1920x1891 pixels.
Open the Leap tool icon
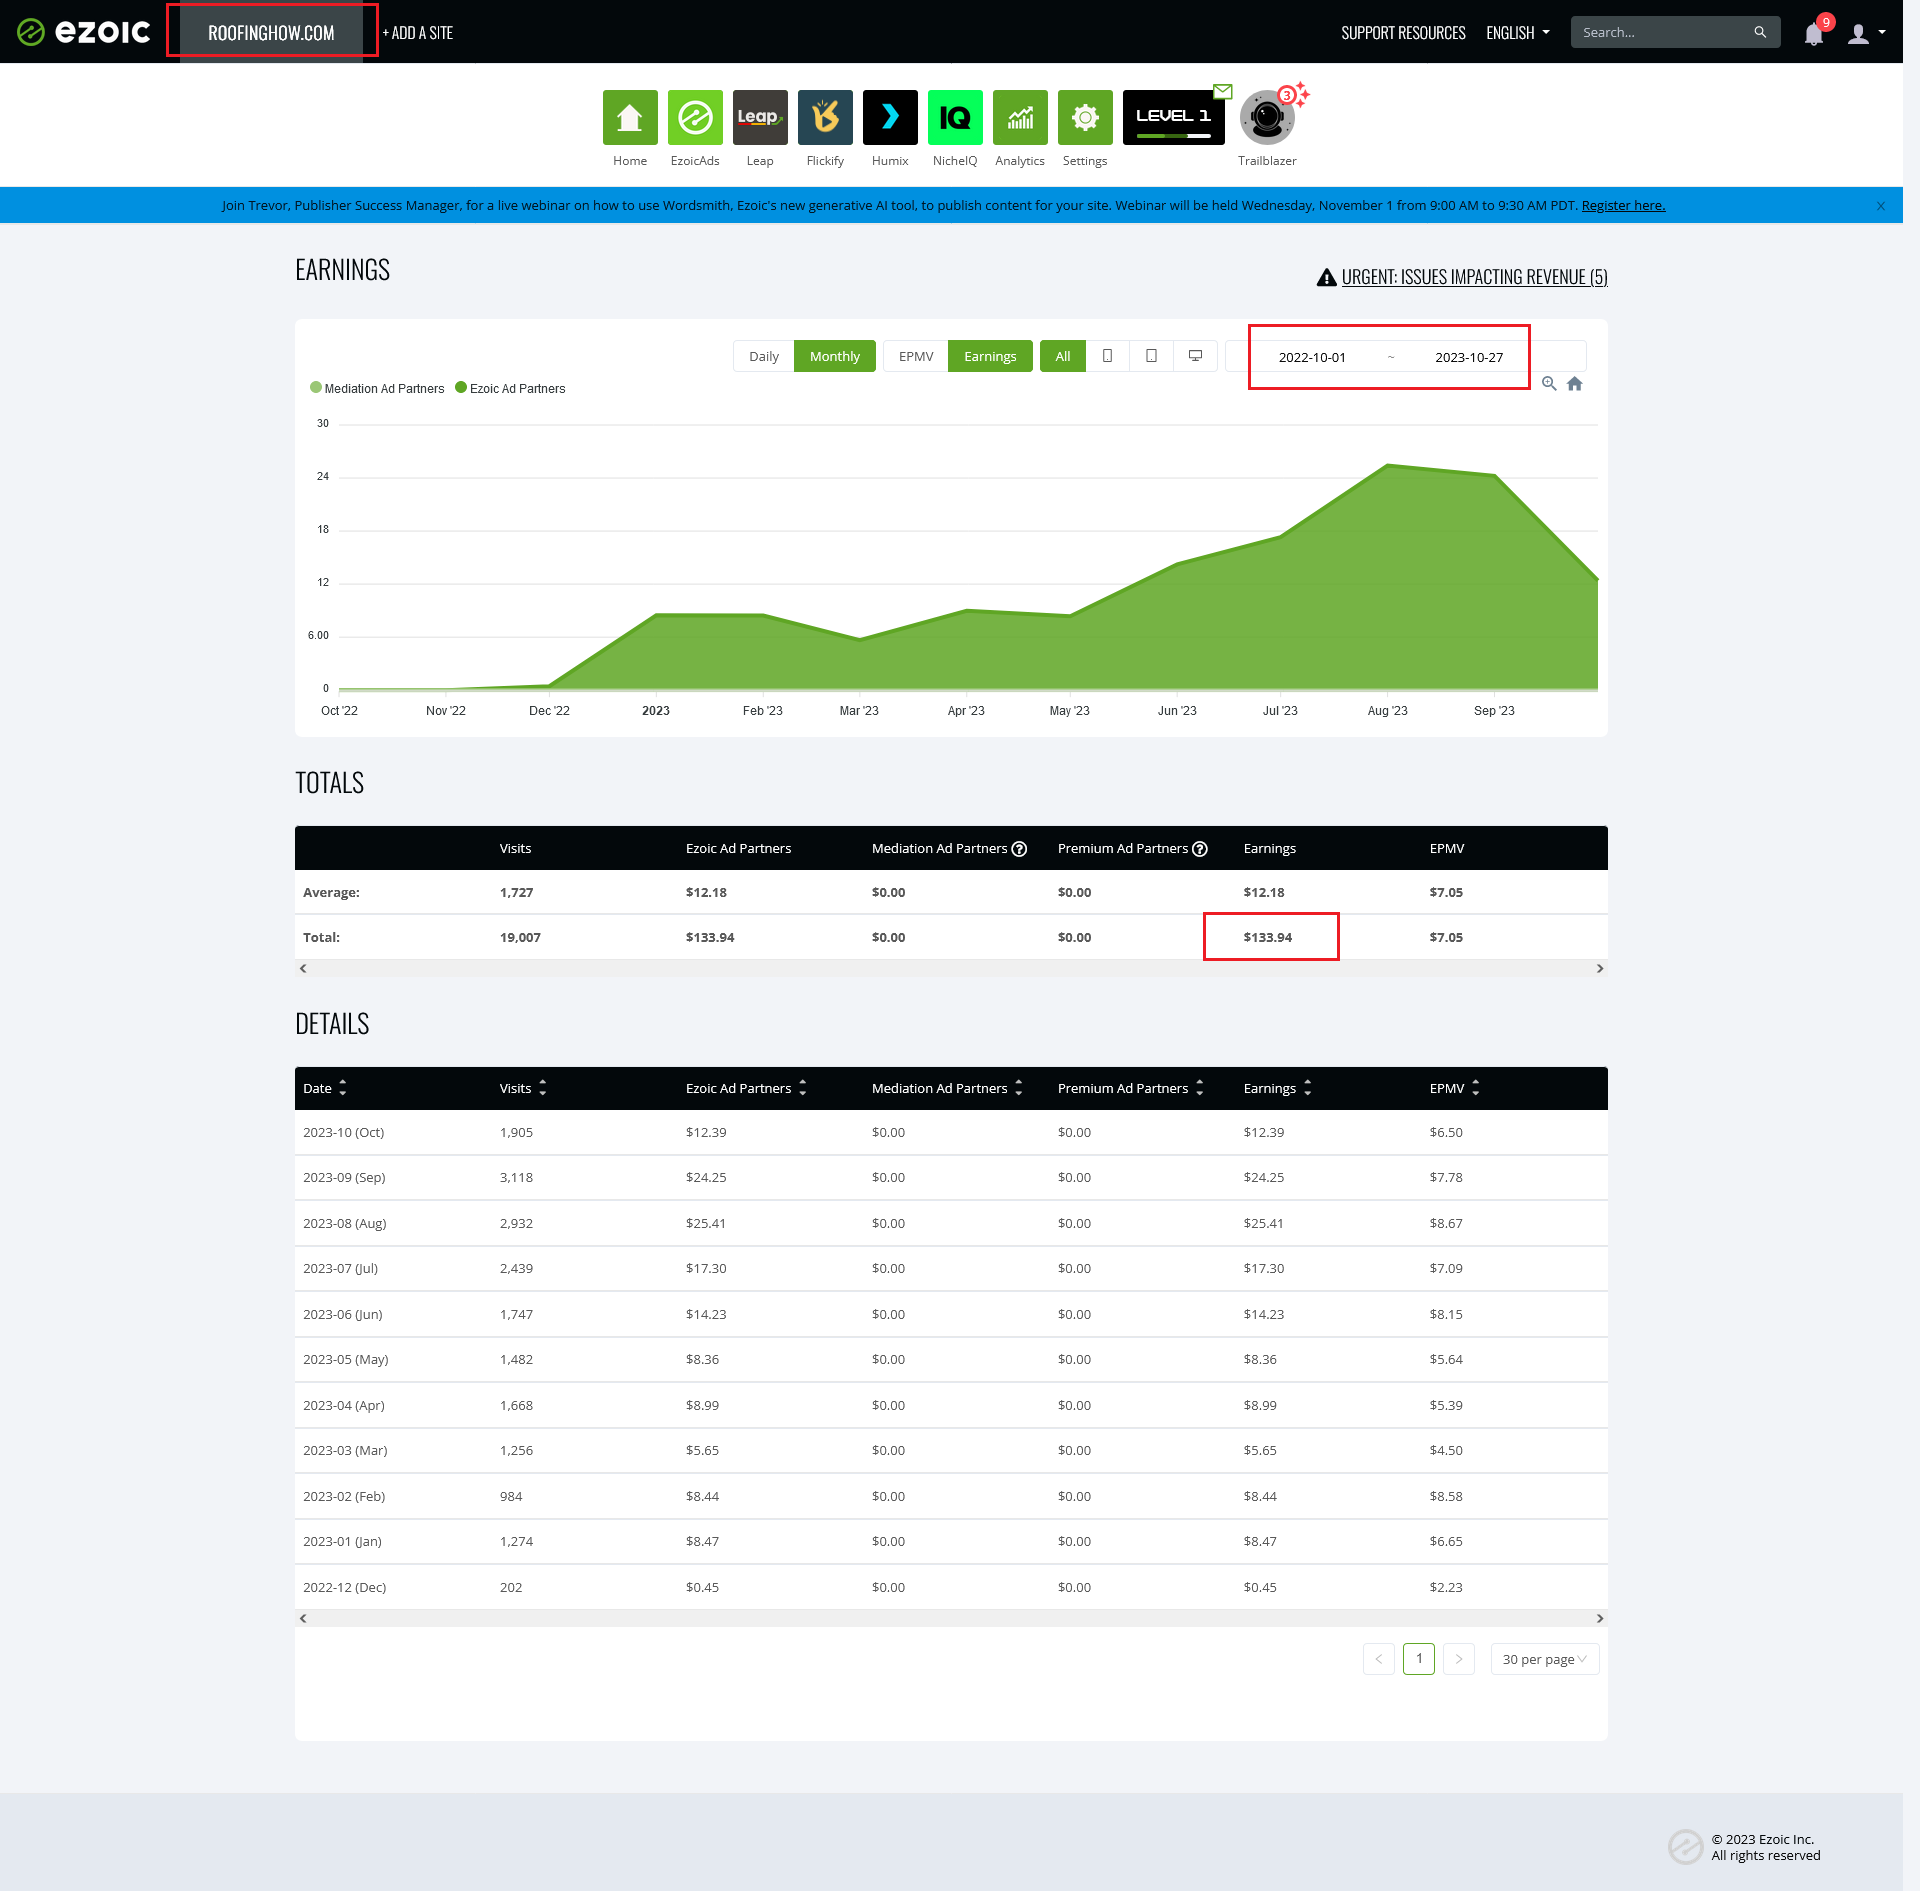[x=760, y=118]
